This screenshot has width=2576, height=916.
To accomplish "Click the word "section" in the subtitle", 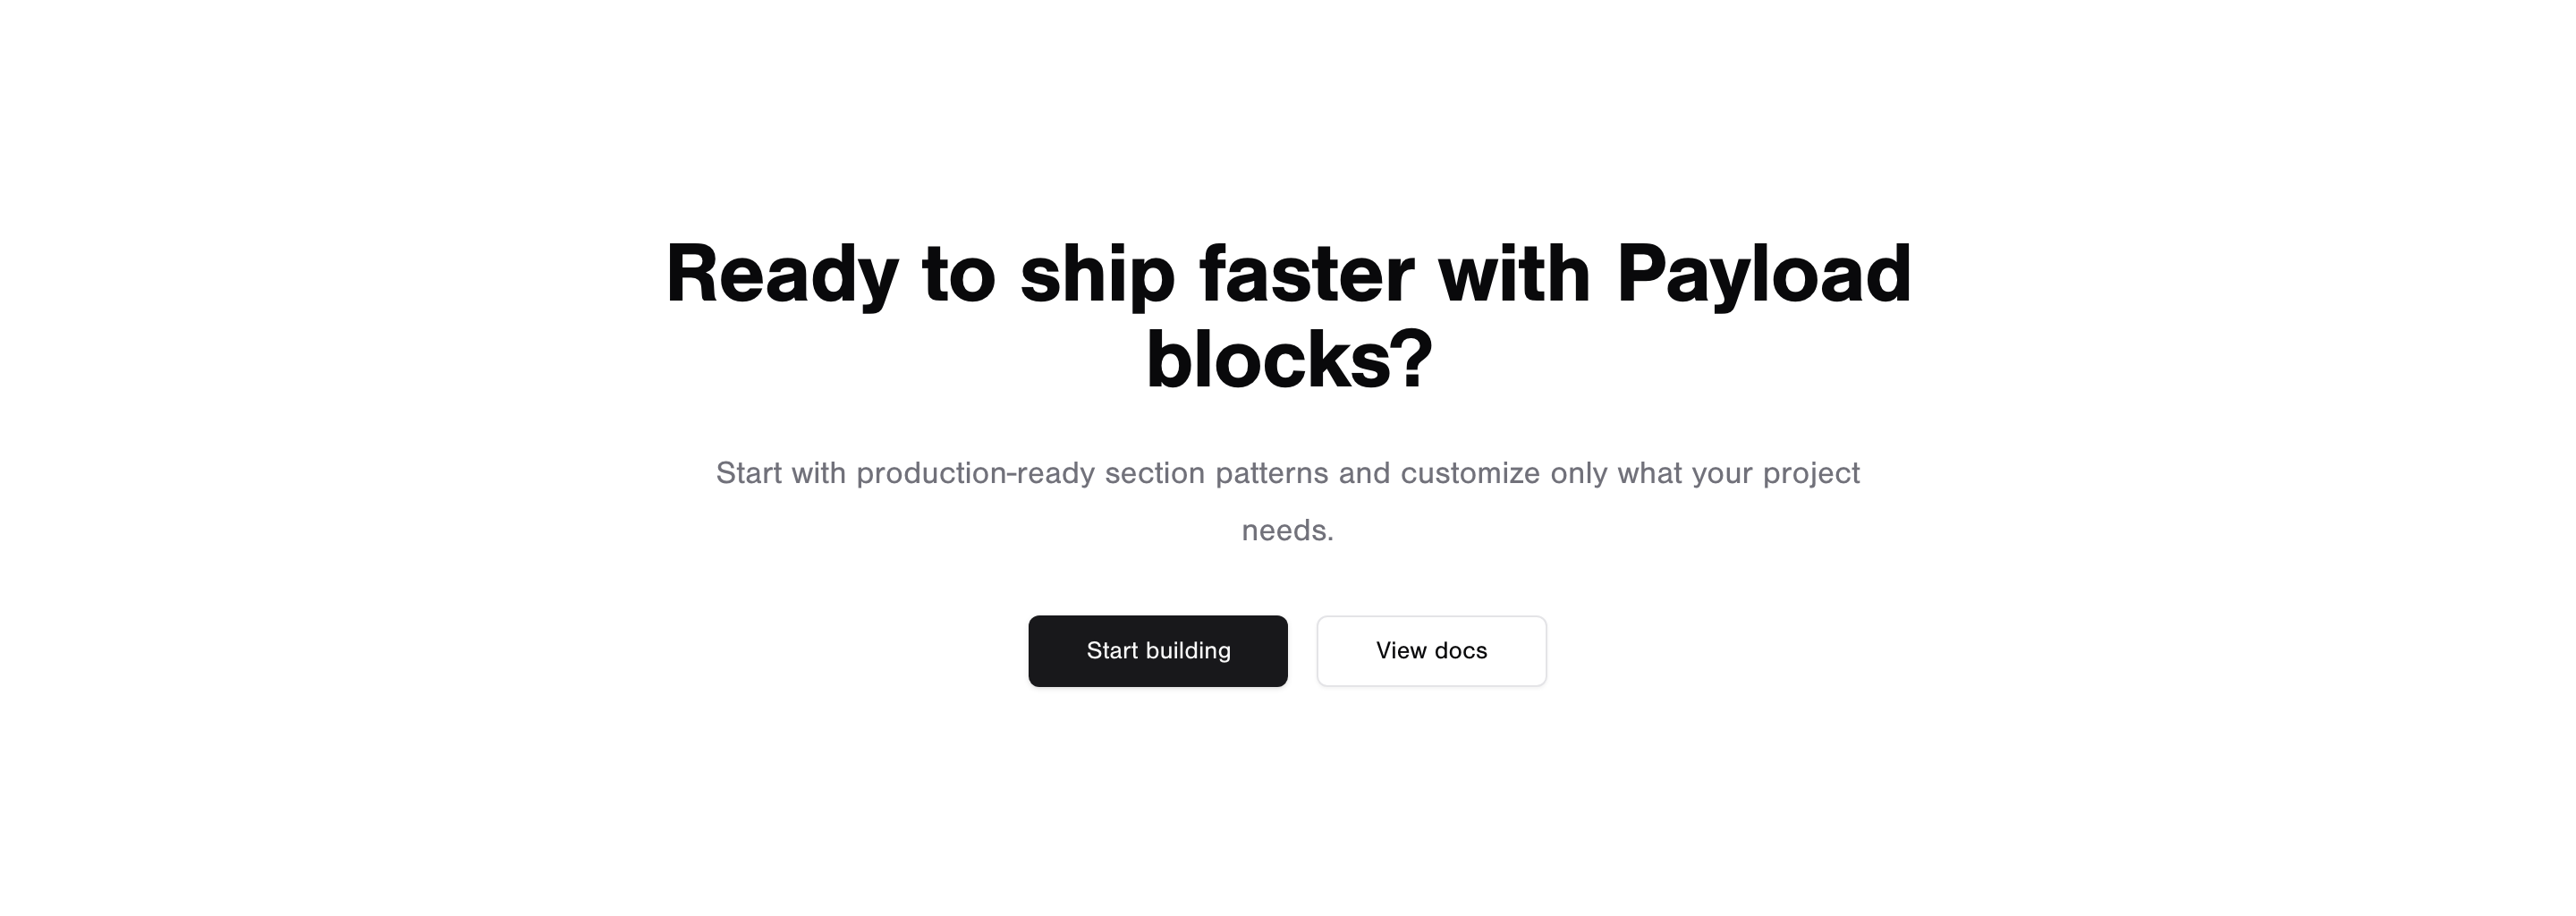I will pos(1154,473).
